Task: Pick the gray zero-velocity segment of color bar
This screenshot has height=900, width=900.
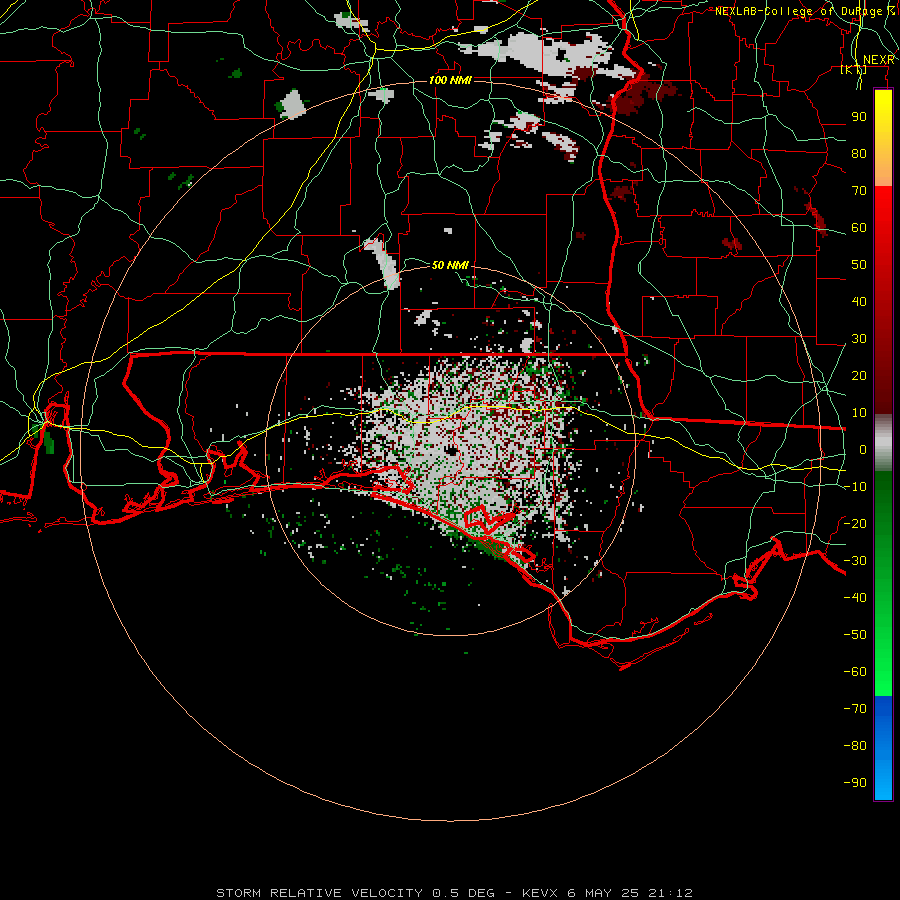Action: pyautogui.click(x=883, y=443)
